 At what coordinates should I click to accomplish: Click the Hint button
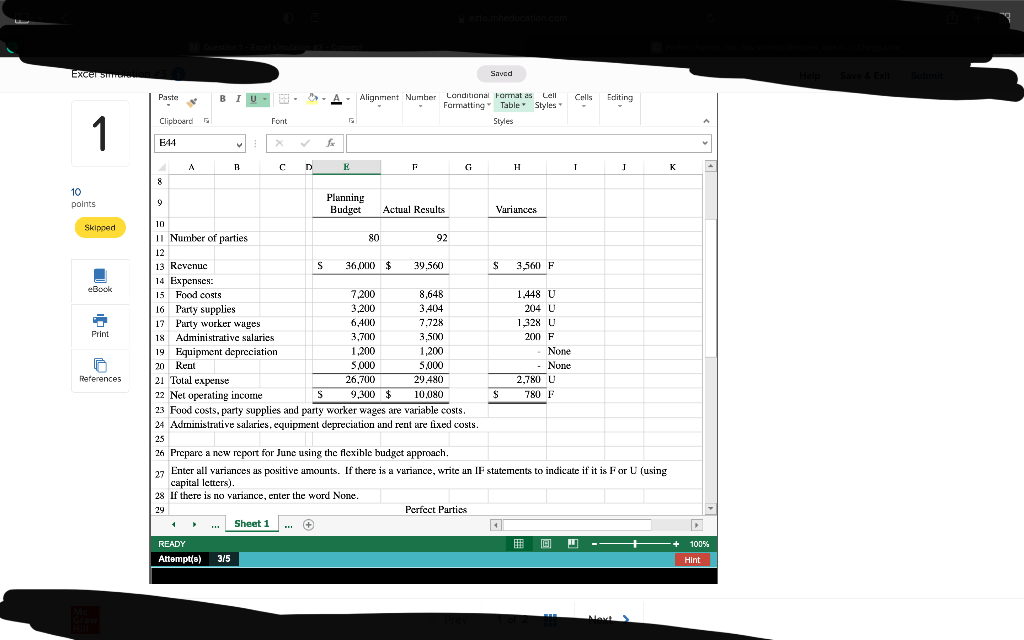tap(693, 559)
